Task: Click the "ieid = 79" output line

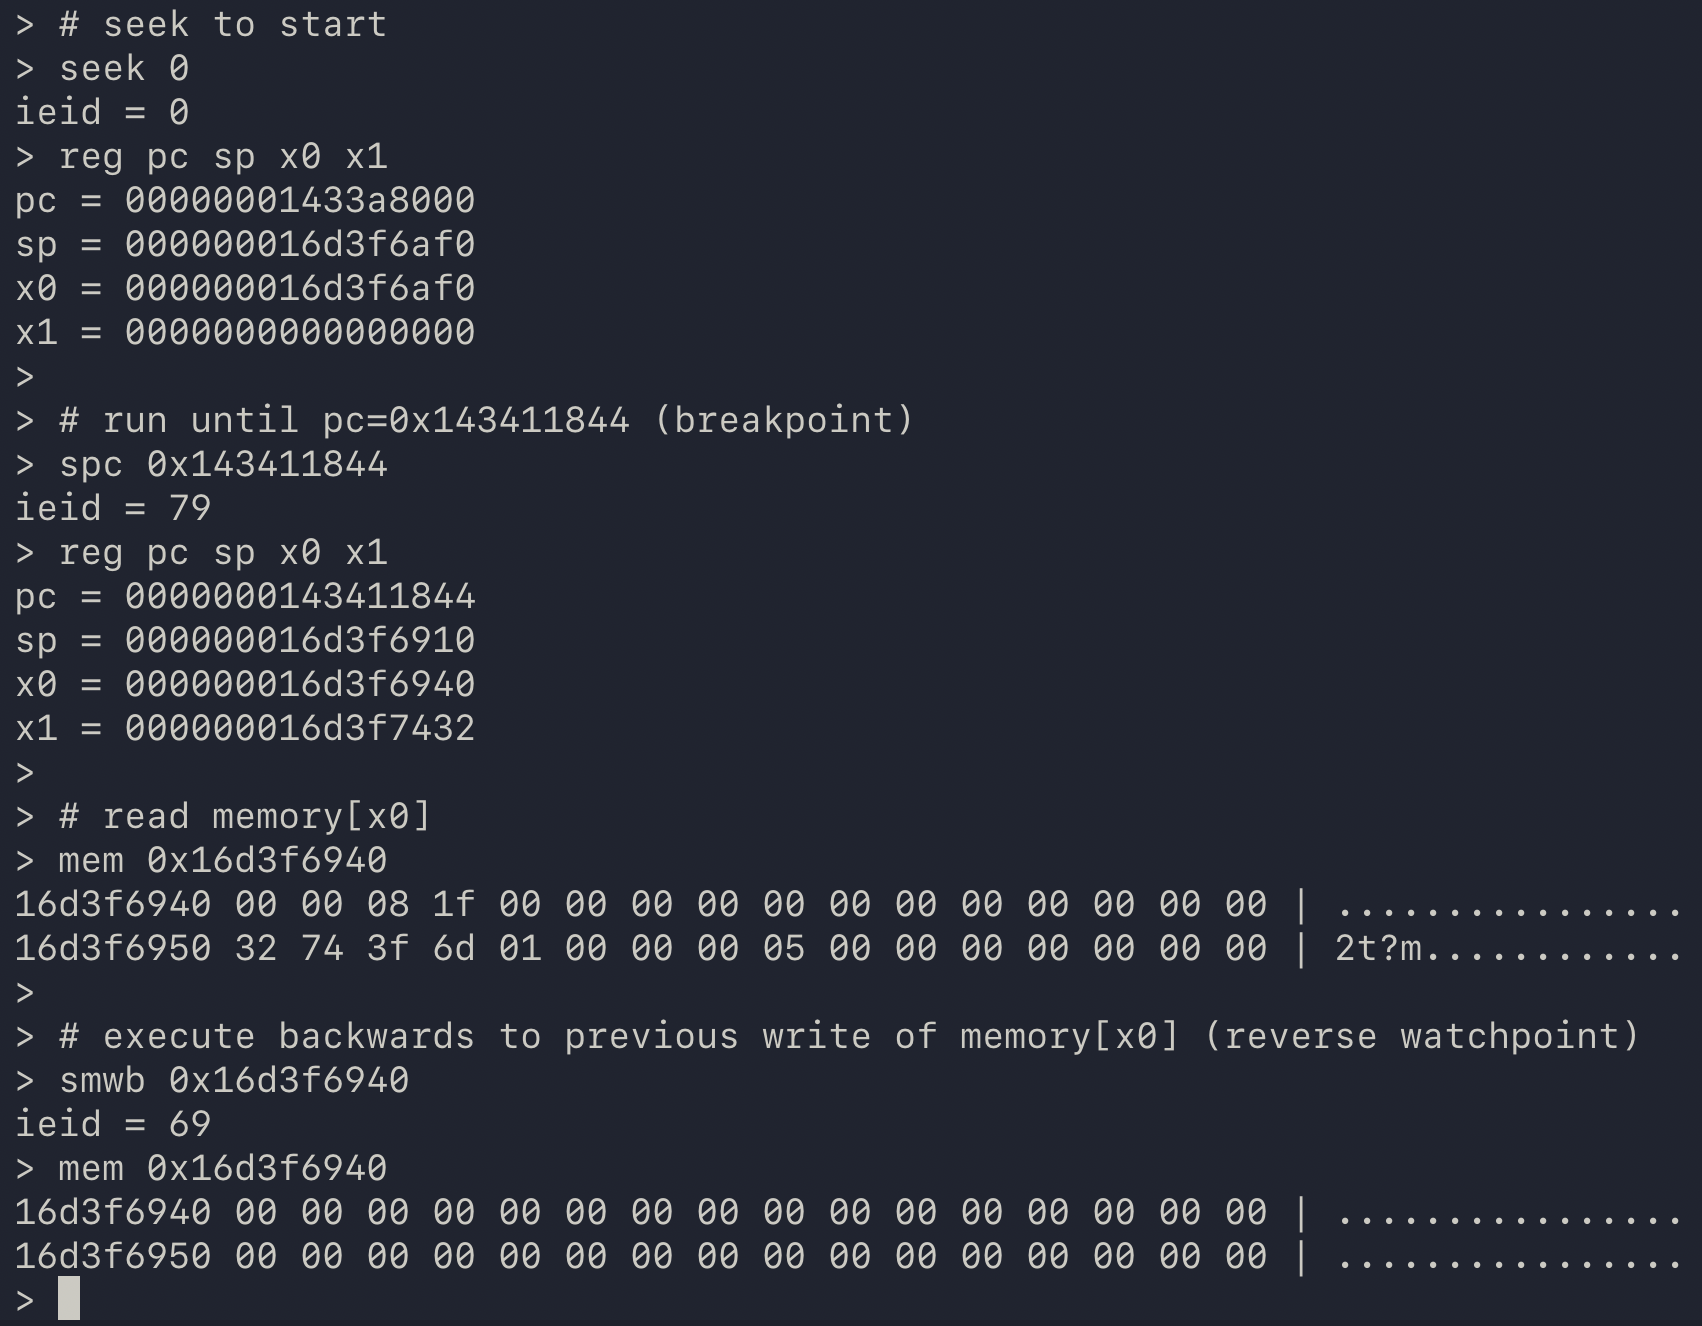Action: click(x=112, y=509)
